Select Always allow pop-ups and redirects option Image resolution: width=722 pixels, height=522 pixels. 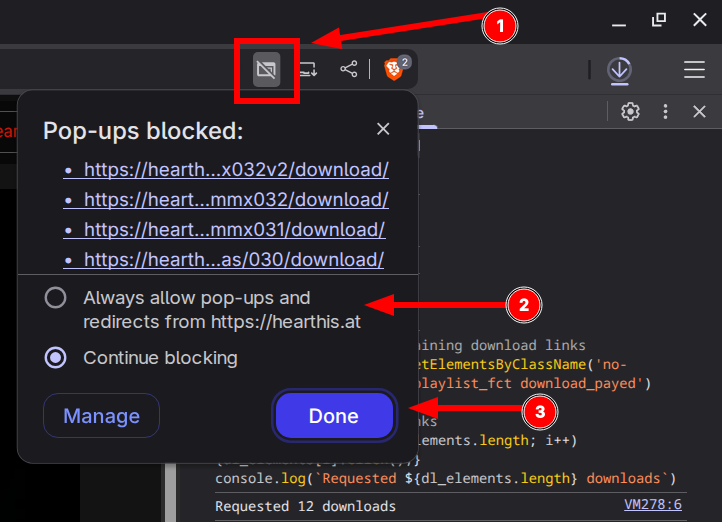click(x=56, y=298)
